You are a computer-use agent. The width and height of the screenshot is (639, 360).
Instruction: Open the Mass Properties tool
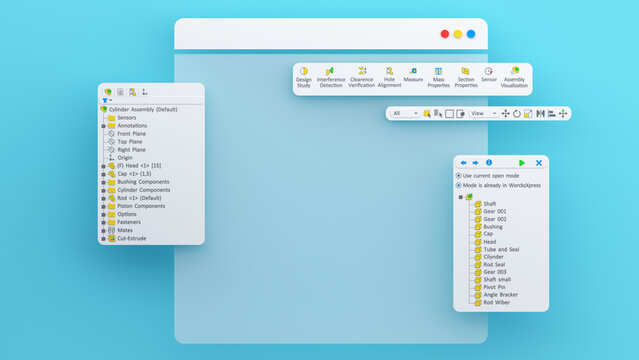pos(438,77)
